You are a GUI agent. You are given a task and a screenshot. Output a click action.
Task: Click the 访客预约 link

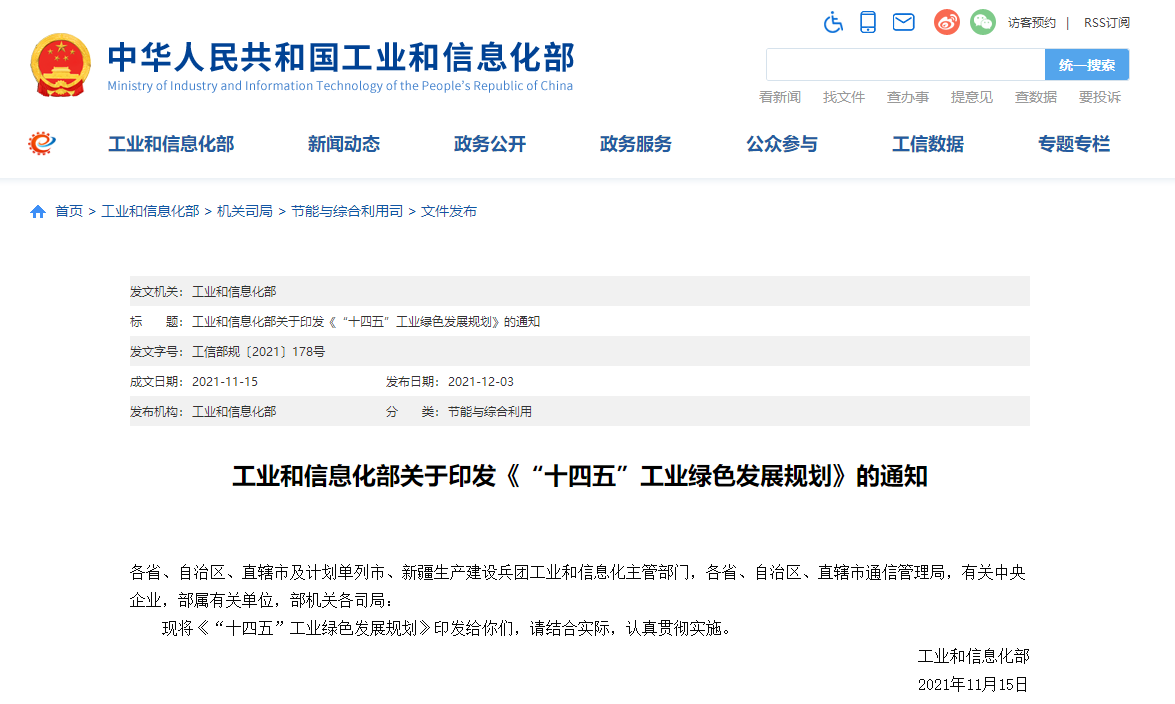point(1031,22)
